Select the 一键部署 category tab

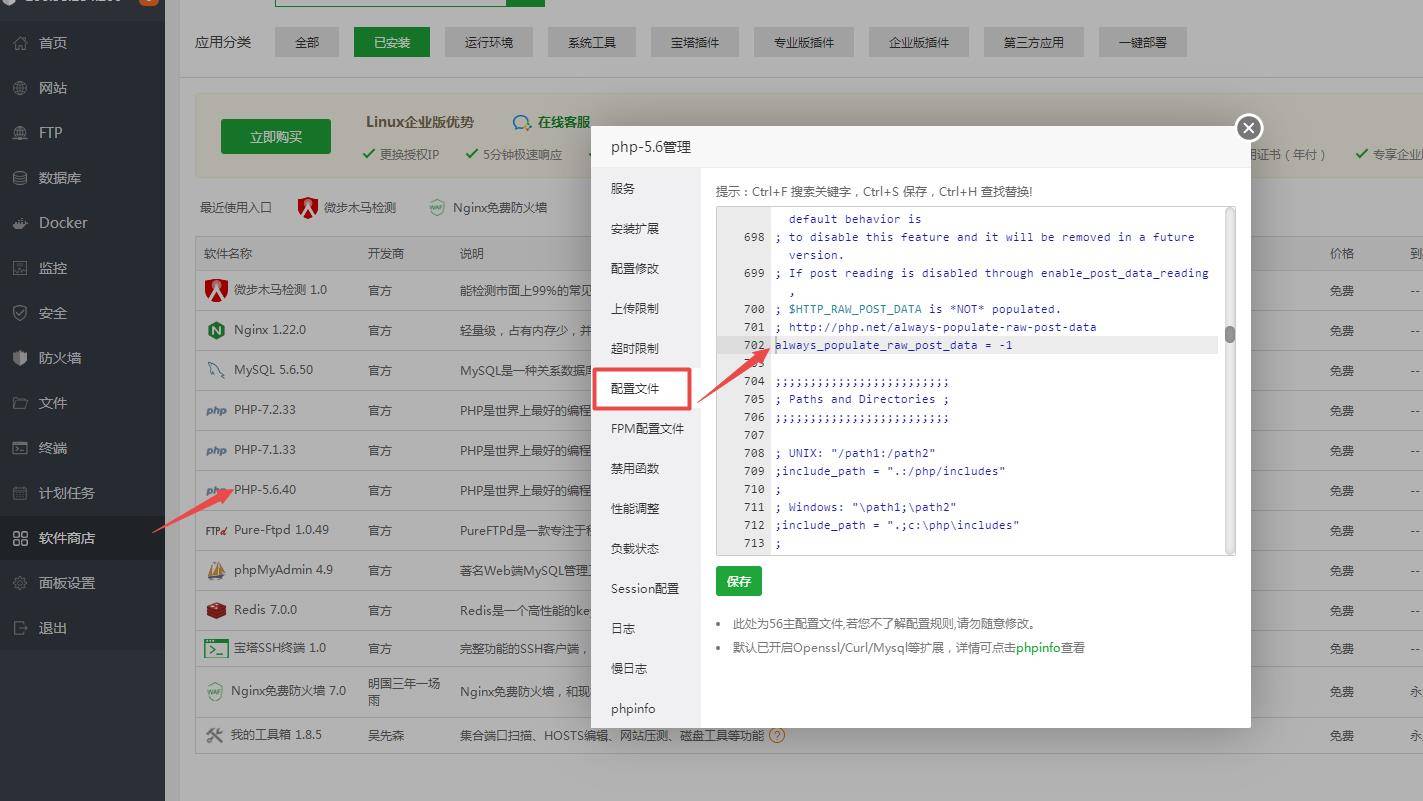pos(1143,42)
